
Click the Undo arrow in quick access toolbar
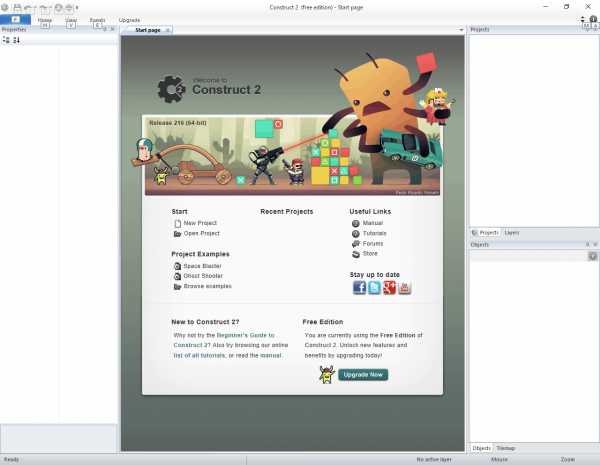coord(28,7)
